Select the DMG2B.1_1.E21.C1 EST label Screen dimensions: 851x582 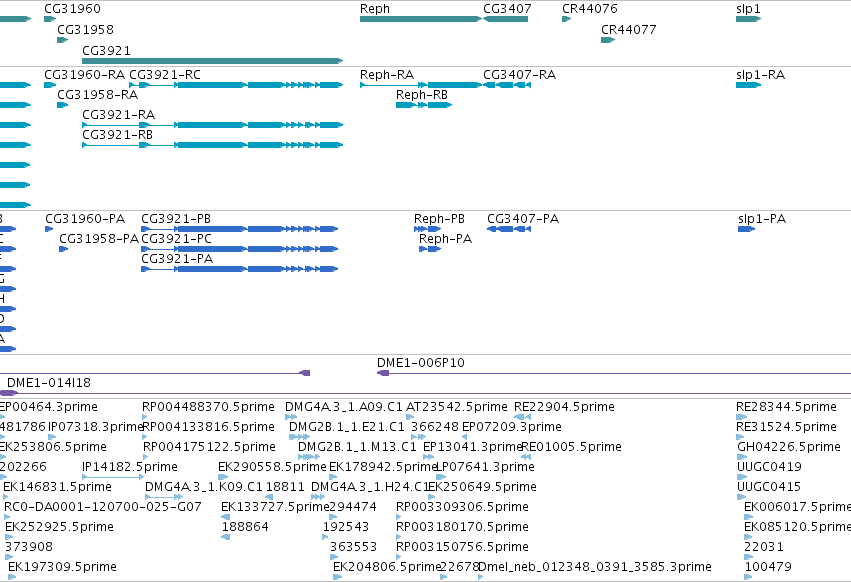pyautogui.click(x=347, y=427)
